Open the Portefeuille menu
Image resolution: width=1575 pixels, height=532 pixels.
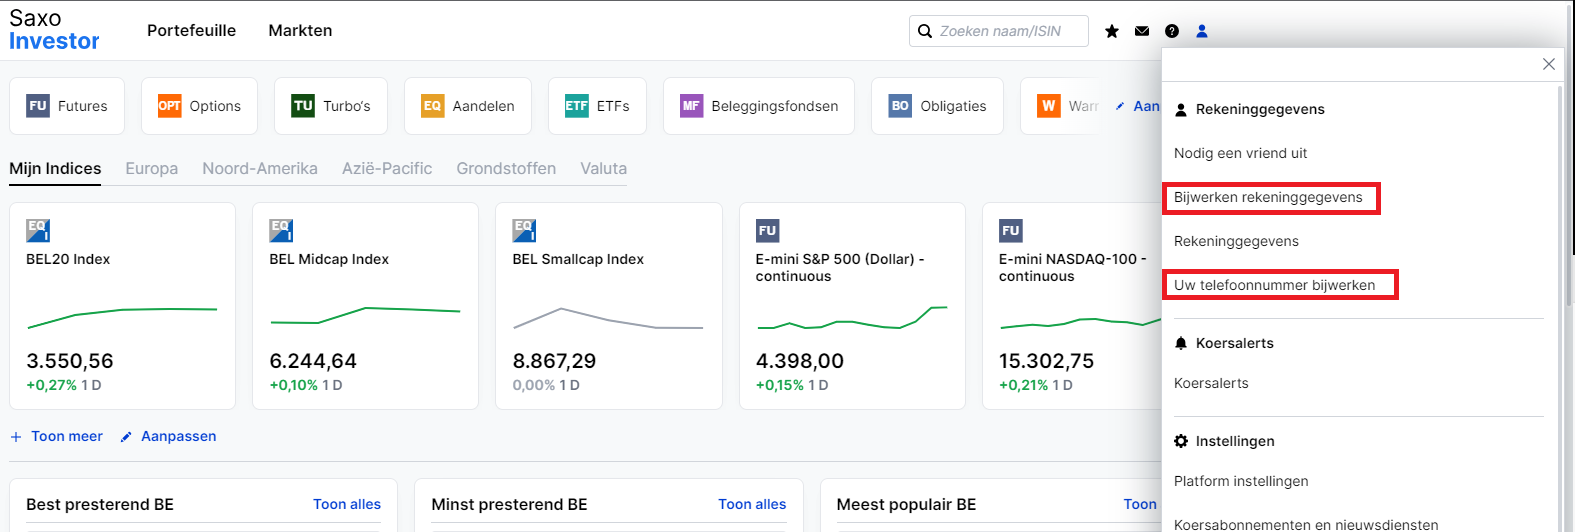coord(191,31)
